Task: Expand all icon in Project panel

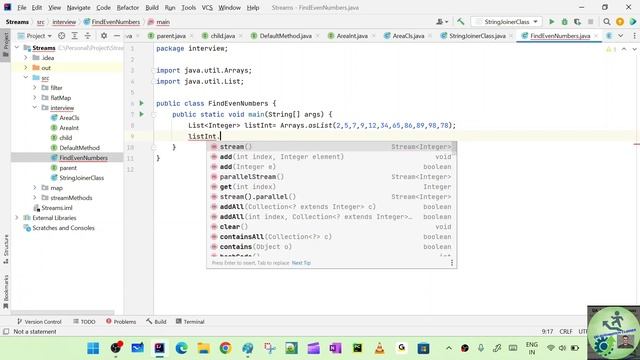Action: pyautogui.click(x=74, y=36)
